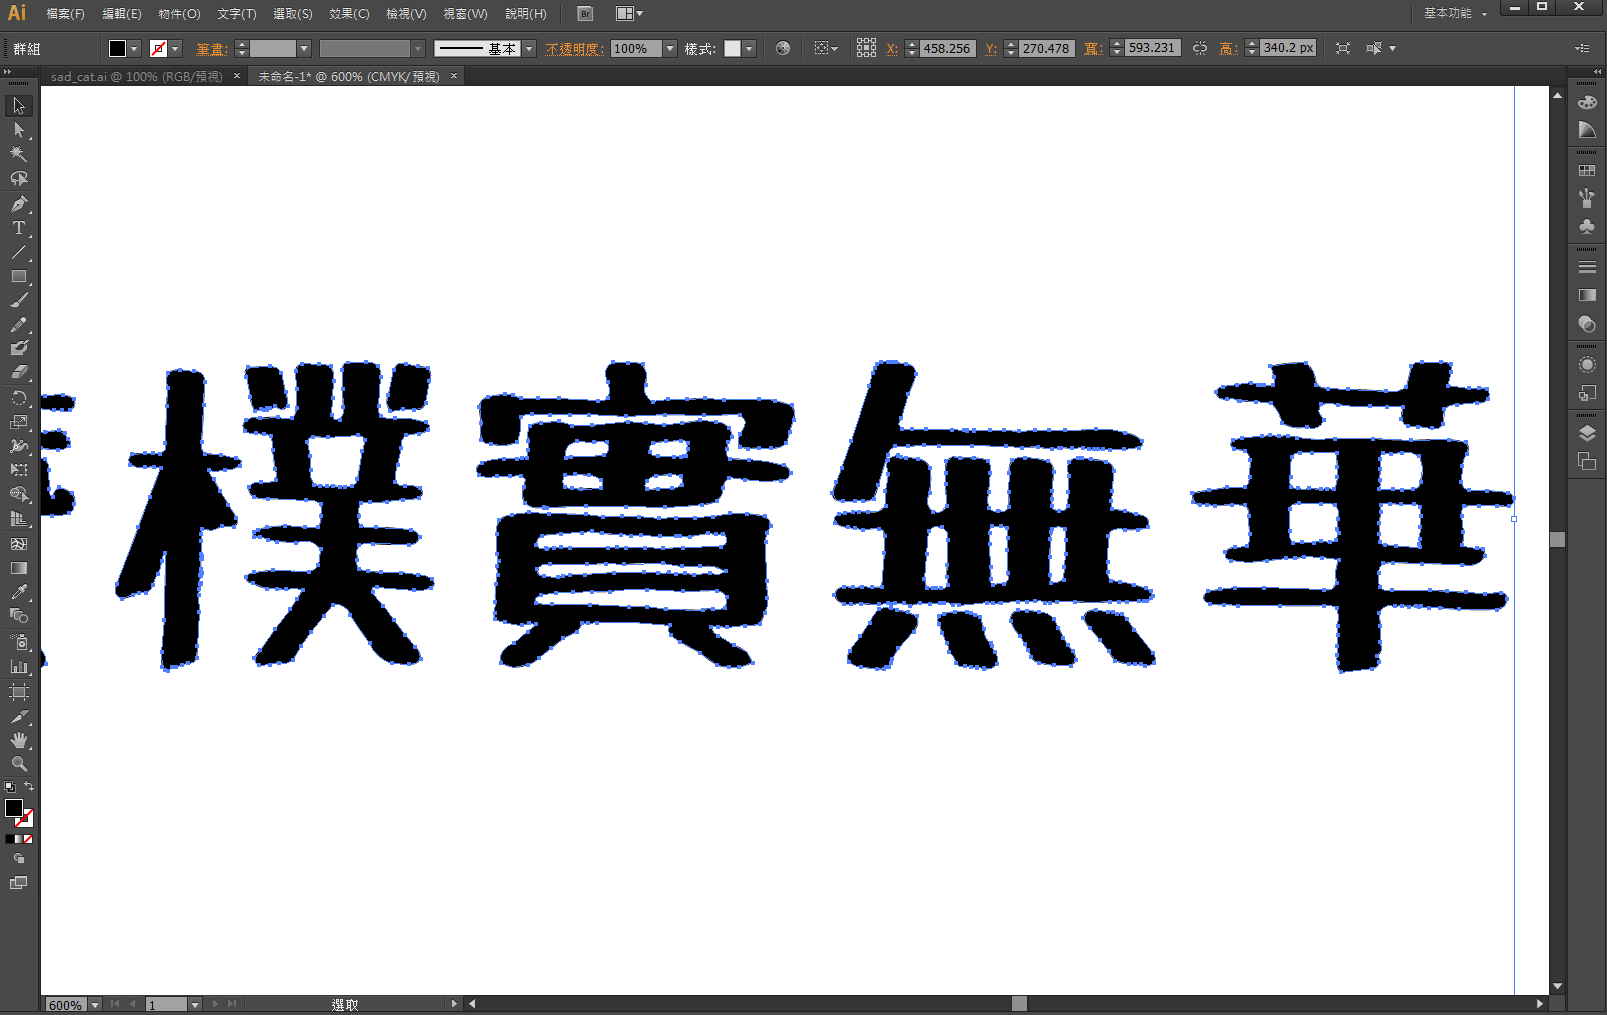Click the X coordinate label link

[x=891, y=48]
